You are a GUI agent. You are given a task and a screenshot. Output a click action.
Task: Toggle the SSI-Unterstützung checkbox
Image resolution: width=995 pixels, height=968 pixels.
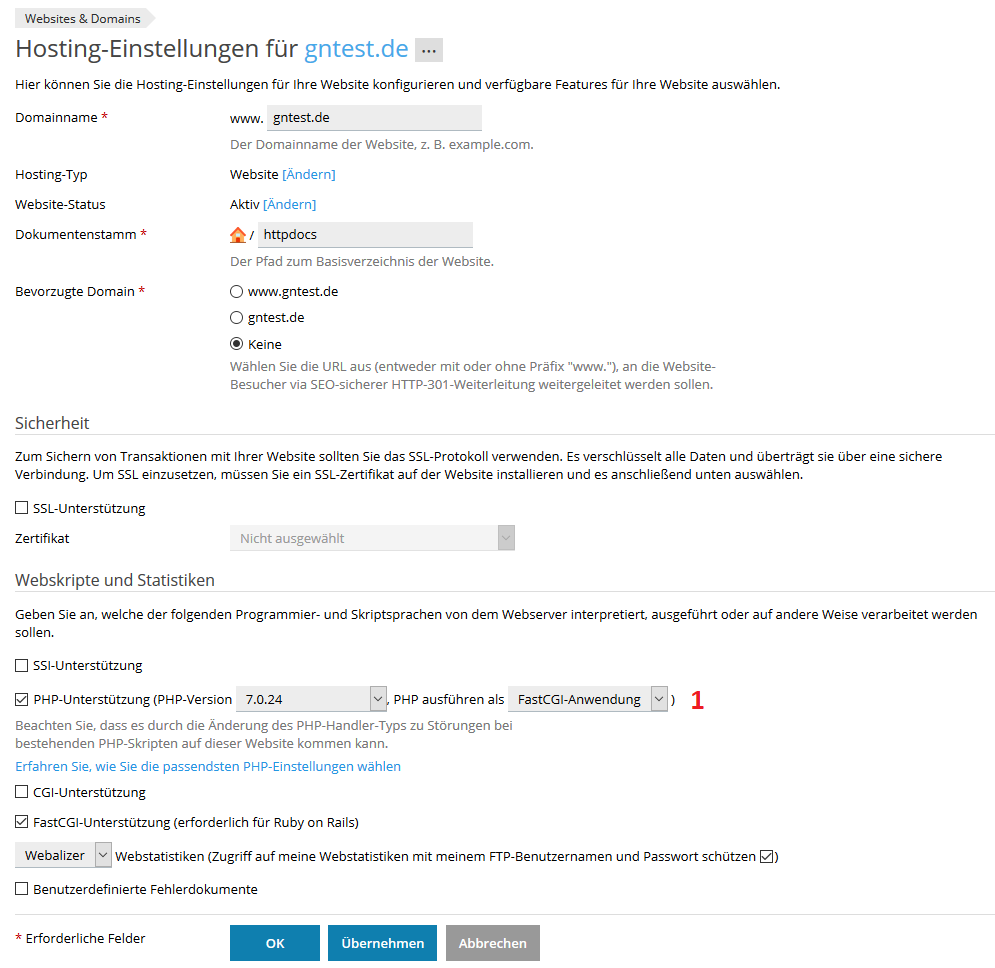click(x=22, y=665)
